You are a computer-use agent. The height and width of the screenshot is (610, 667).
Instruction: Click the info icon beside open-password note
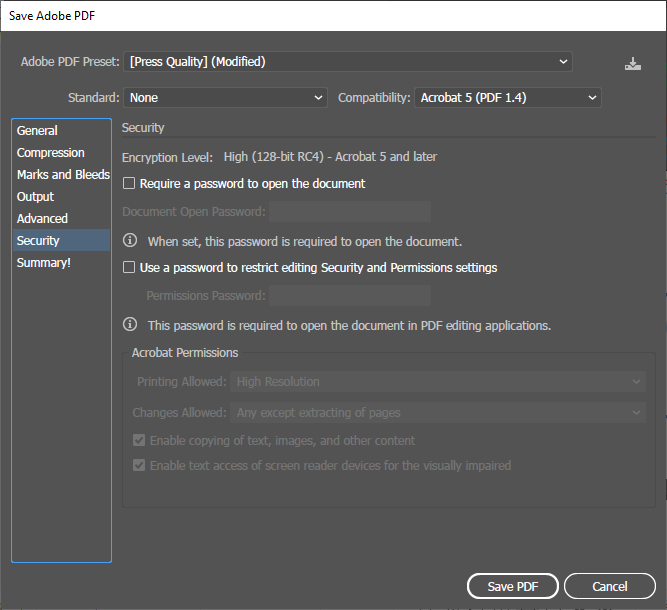[130, 240]
